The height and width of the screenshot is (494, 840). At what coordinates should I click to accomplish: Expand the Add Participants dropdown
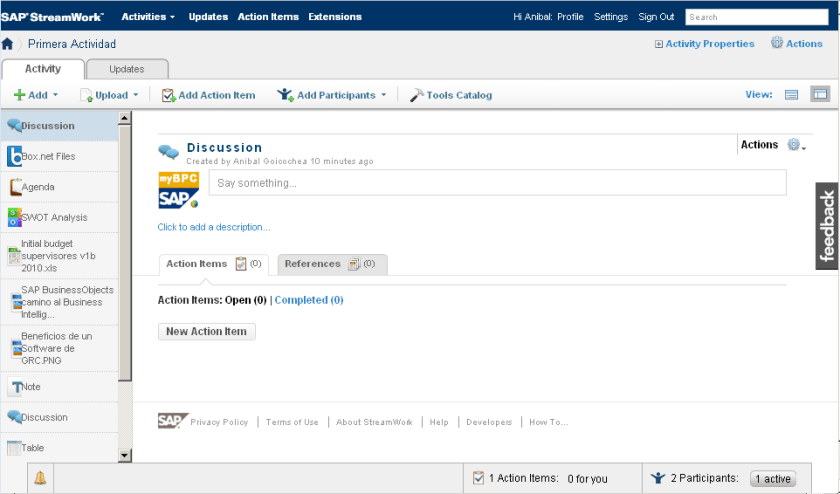tap(333, 95)
